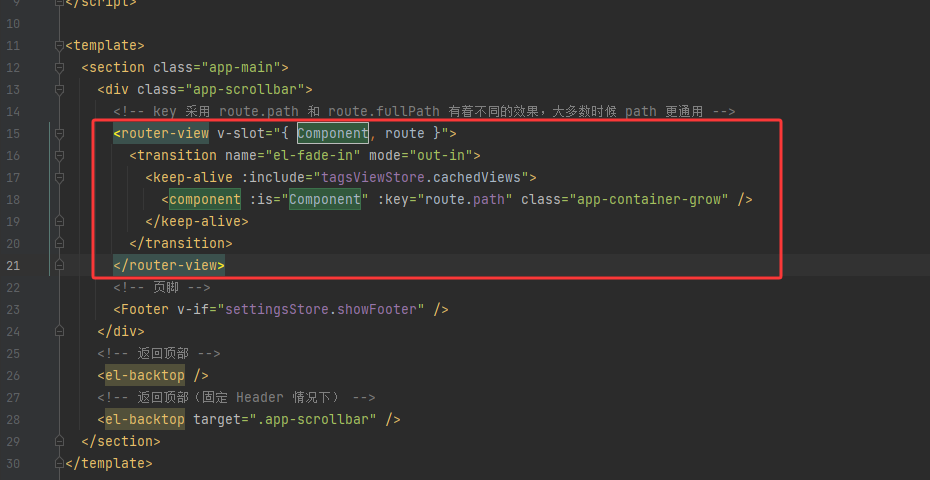This screenshot has height=480, width=930.
Task: Click the closing div fold marker on line 24
Action: 59,331
